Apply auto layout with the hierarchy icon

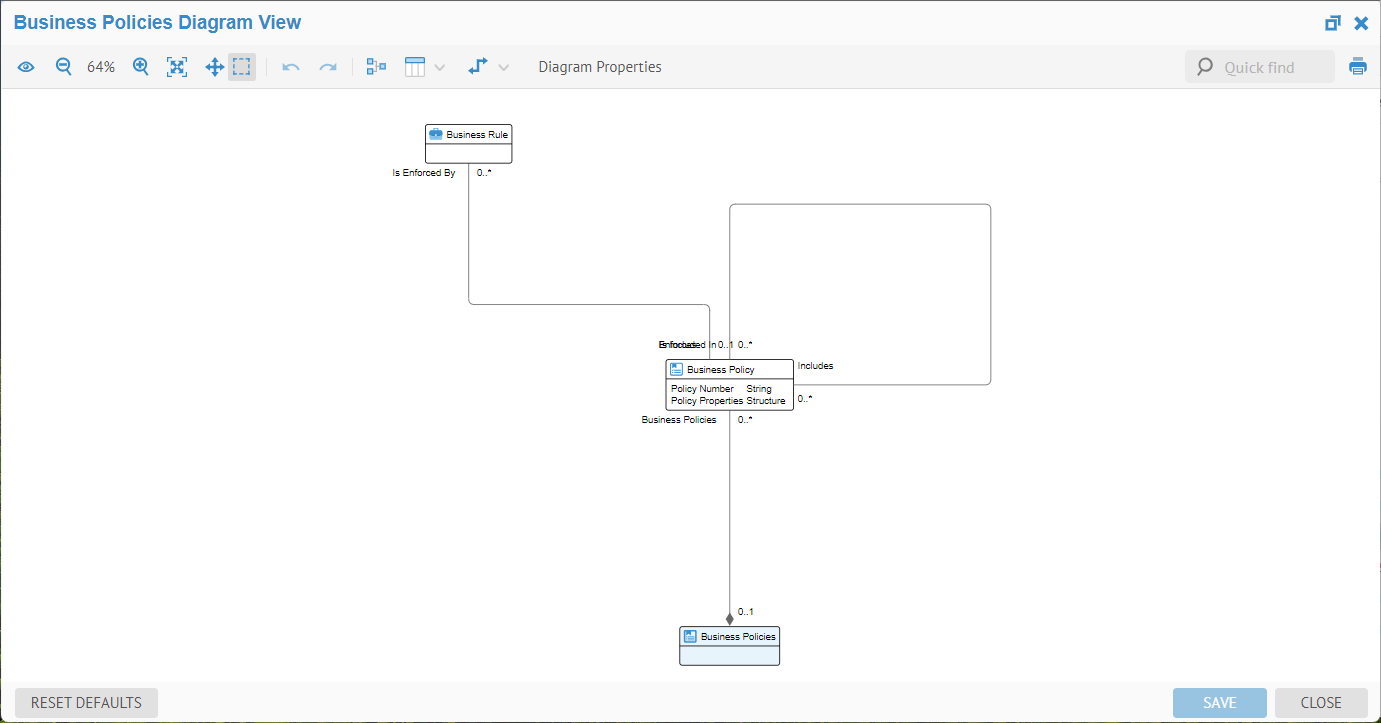coord(376,67)
